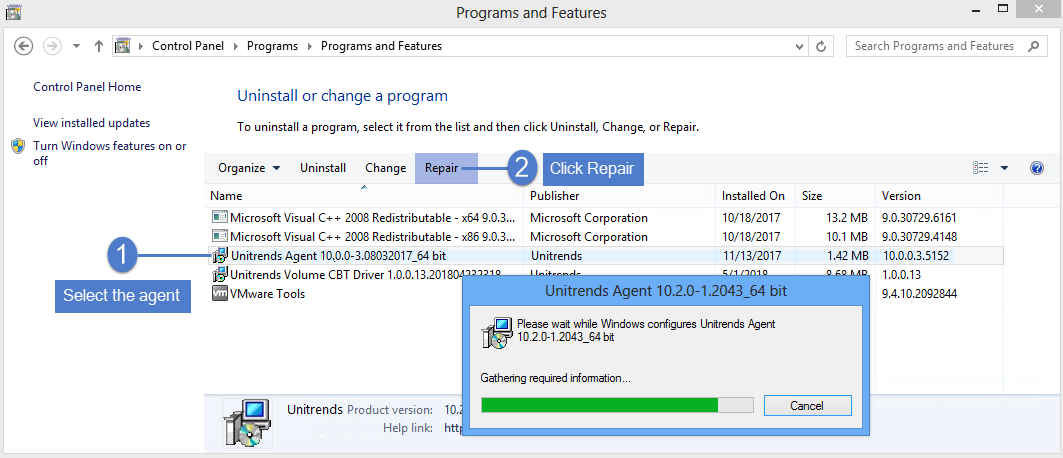This screenshot has height=458, width=1063.
Task: Click the VMware Tools vm icon
Action: (x=220, y=293)
